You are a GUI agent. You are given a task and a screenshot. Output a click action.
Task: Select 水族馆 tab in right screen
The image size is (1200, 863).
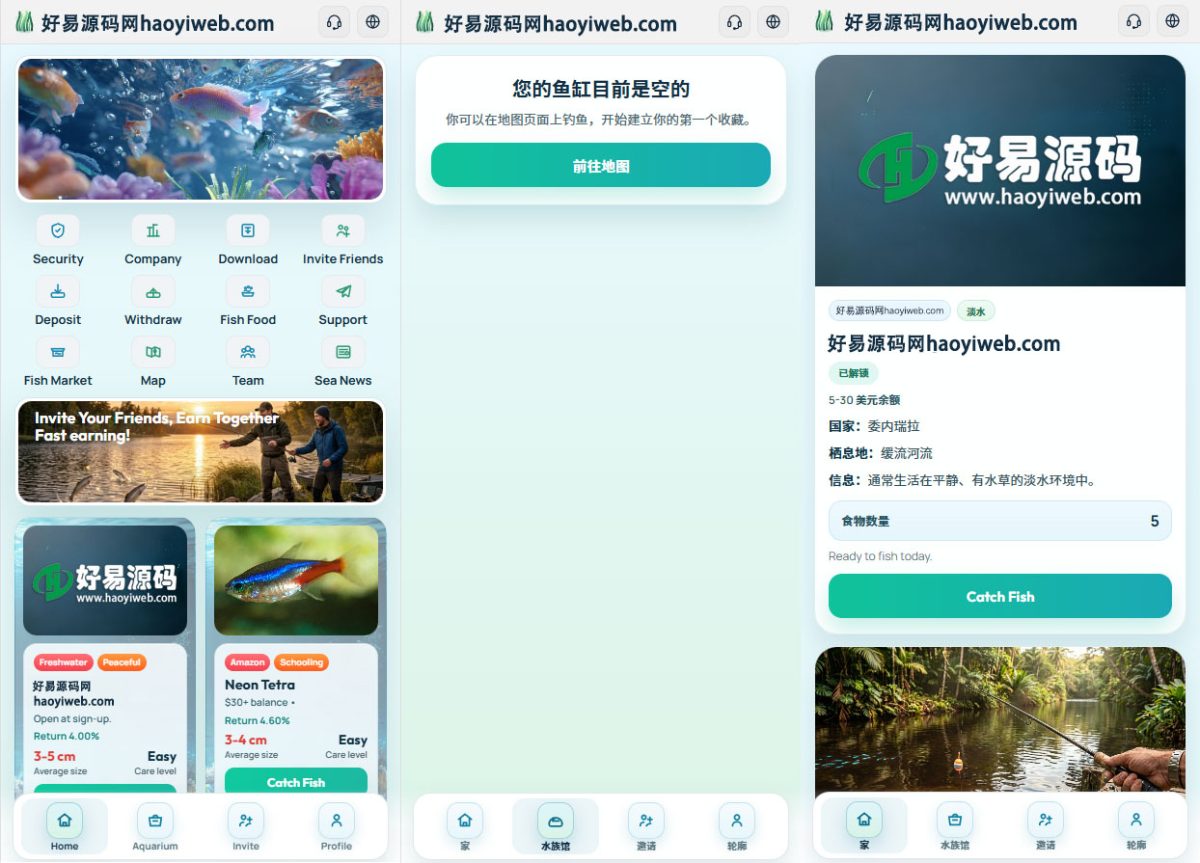point(955,826)
